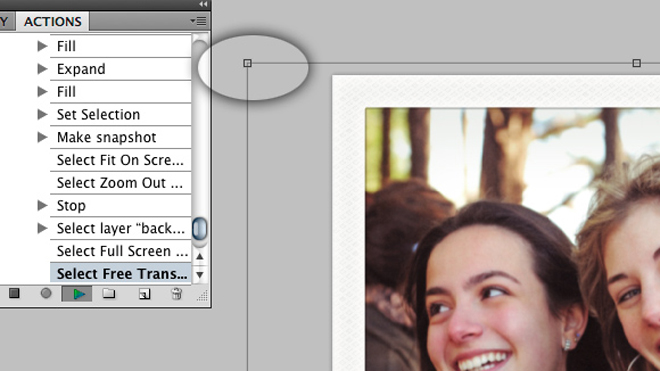Select the Expand action step
The height and width of the screenshot is (371, 660).
coord(120,69)
